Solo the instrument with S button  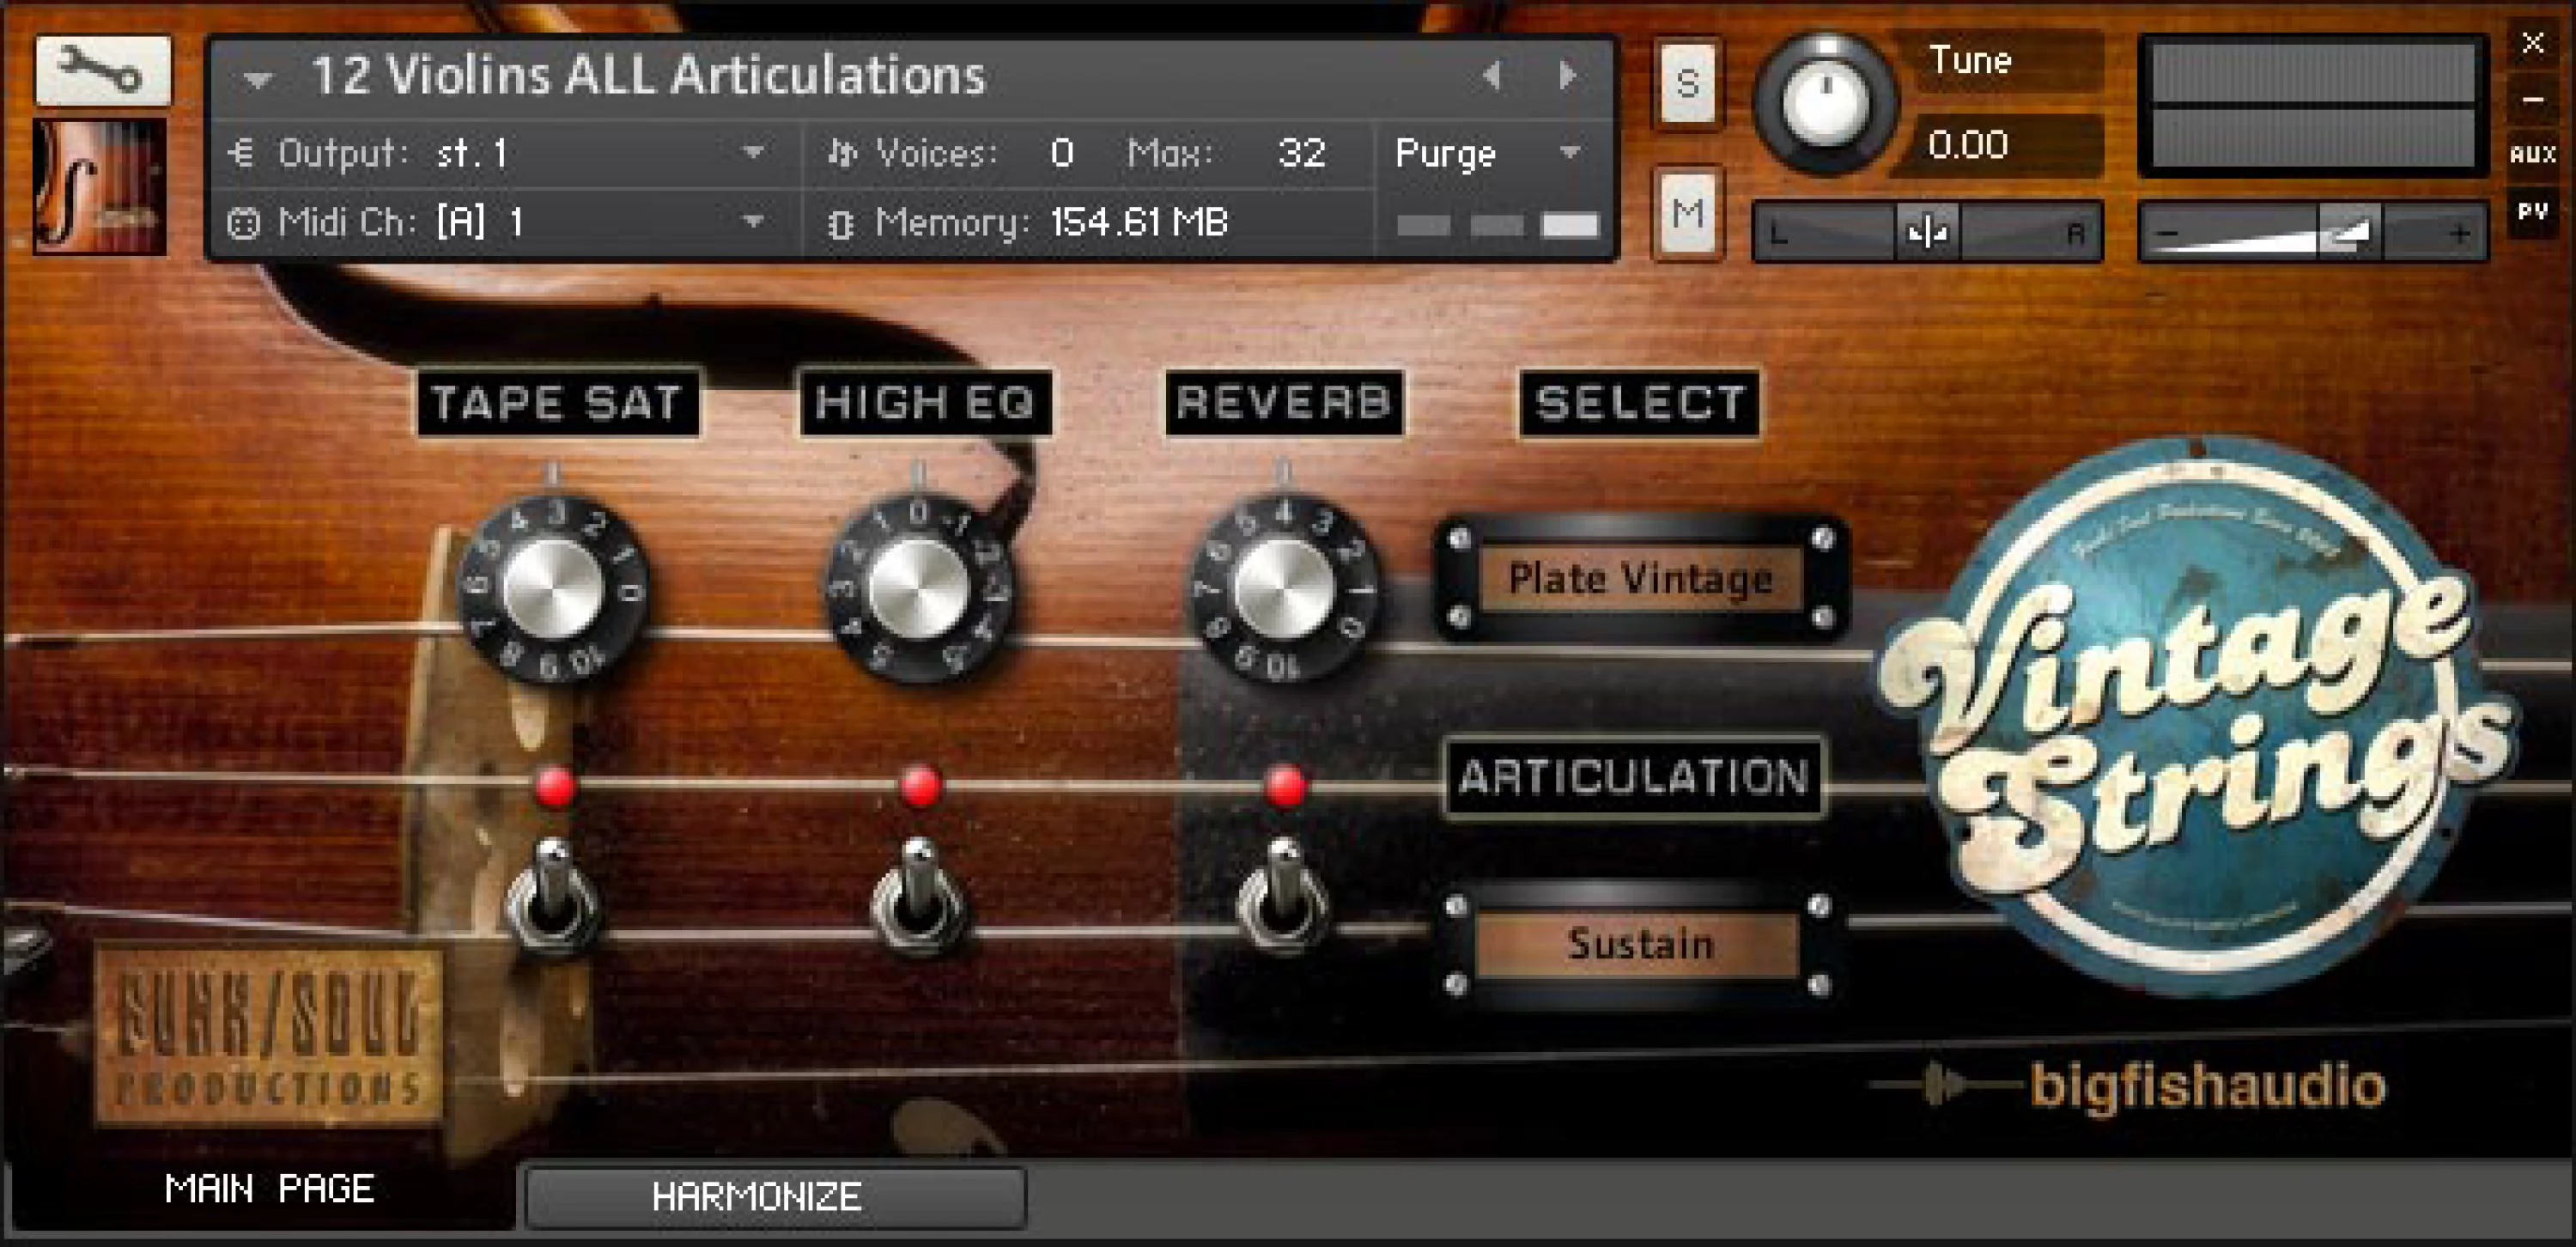[x=1688, y=83]
